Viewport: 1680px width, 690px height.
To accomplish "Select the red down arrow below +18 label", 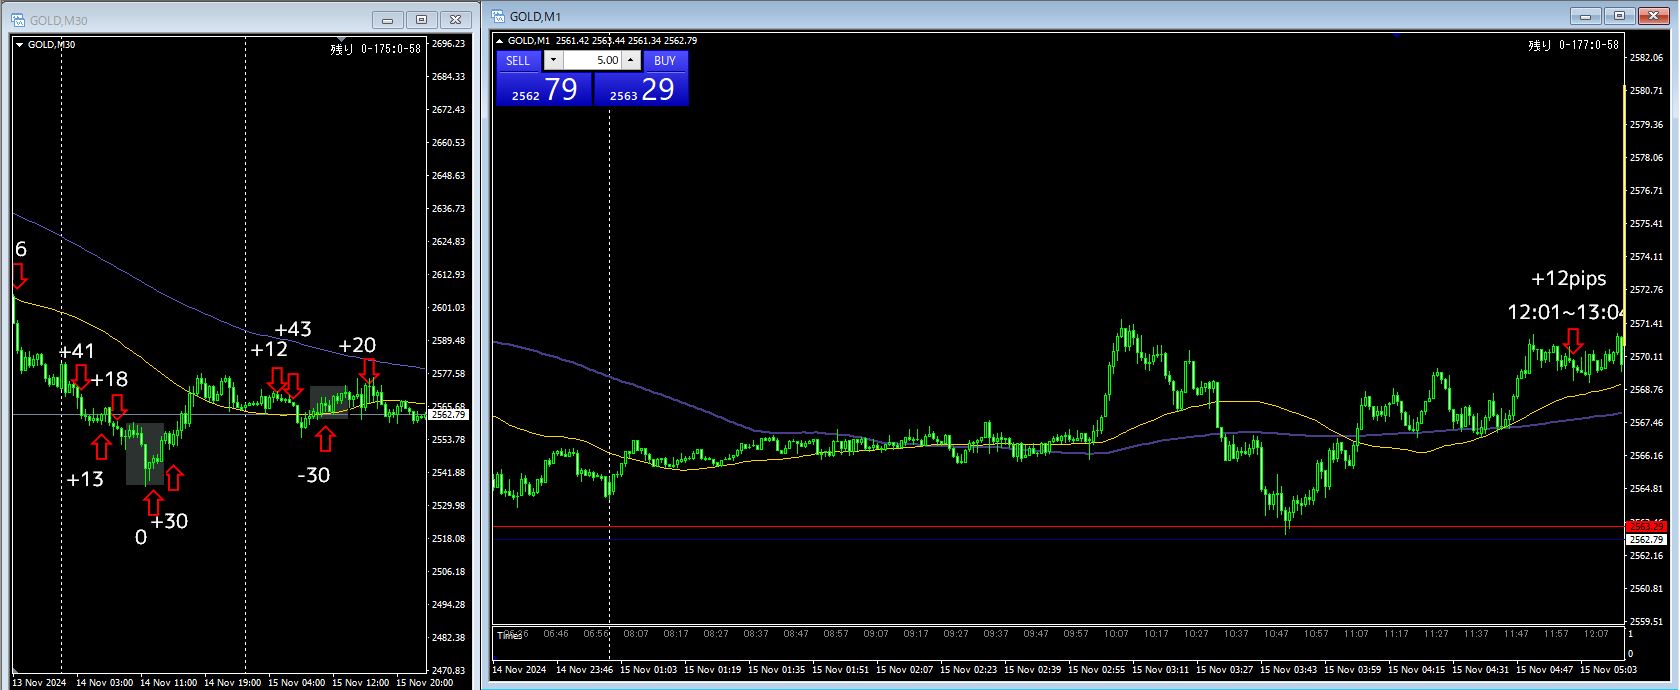I will 118,406.
